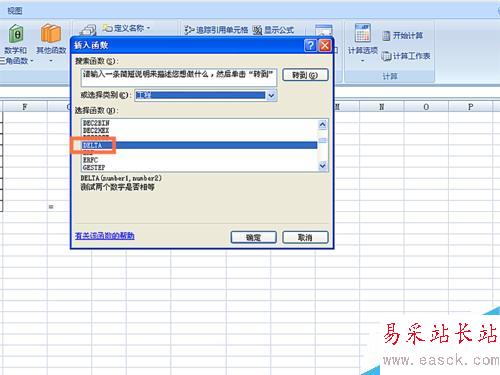Click the dialog help question mark

click(x=310, y=45)
